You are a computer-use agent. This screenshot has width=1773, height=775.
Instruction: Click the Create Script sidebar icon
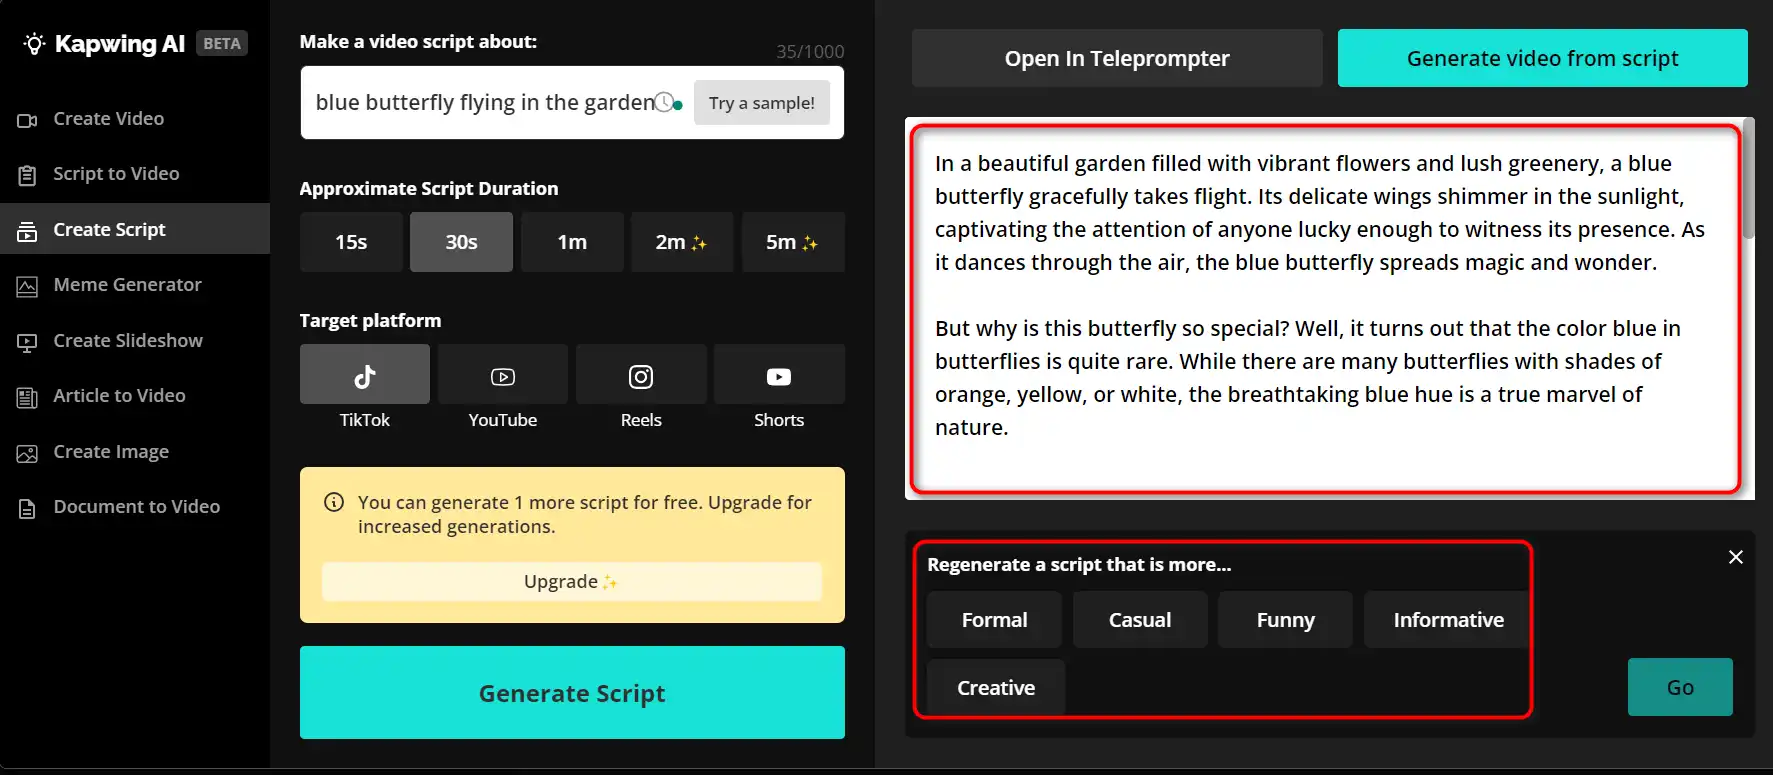coord(27,231)
